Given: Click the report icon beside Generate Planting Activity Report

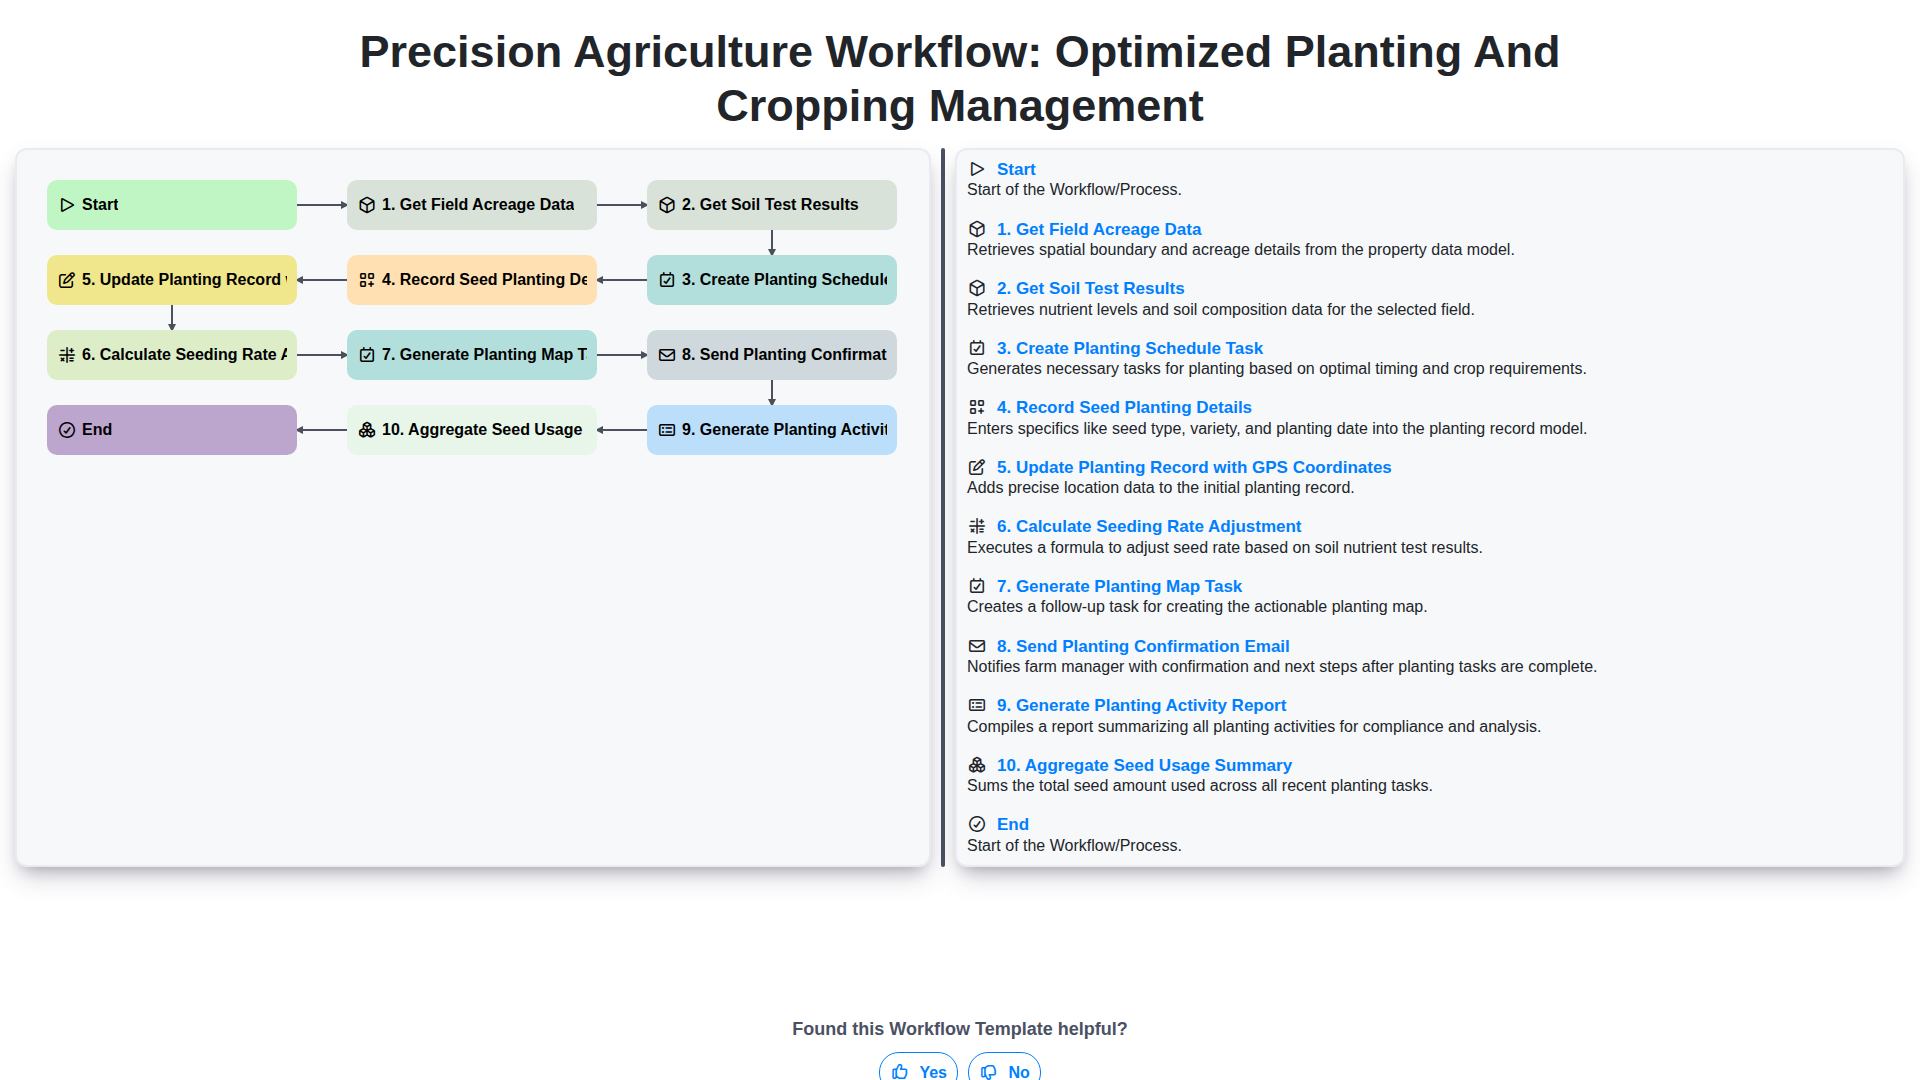Looking at the screenshot, I should 977,706.
